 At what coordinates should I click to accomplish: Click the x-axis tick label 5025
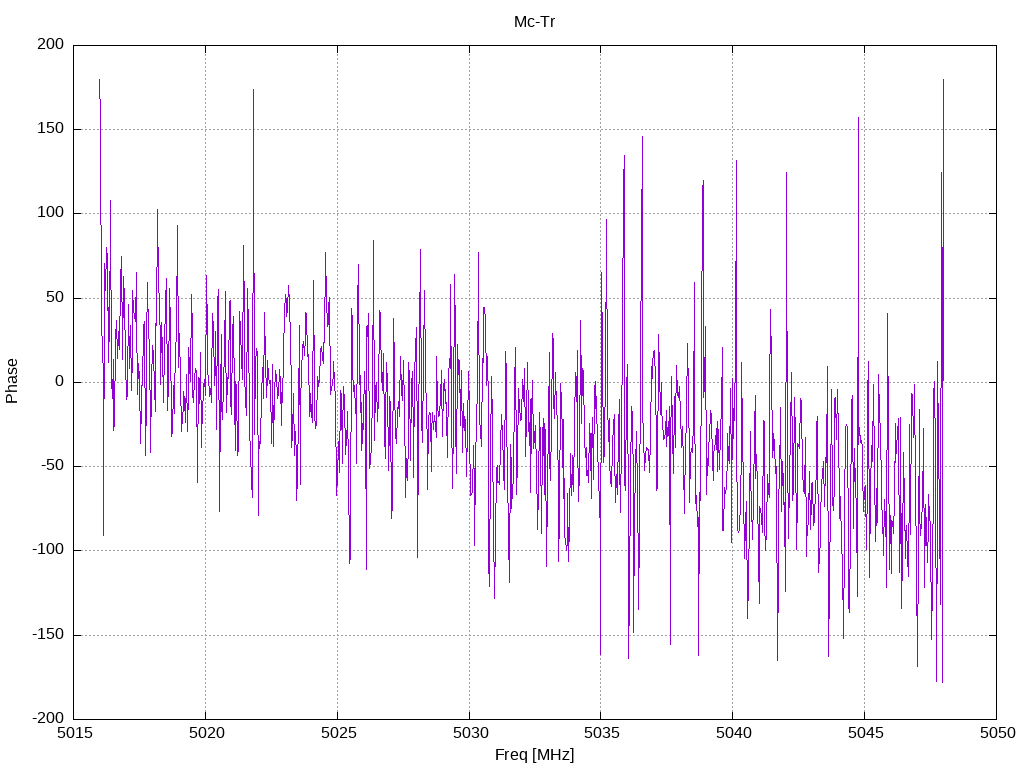tap(338, 733)
